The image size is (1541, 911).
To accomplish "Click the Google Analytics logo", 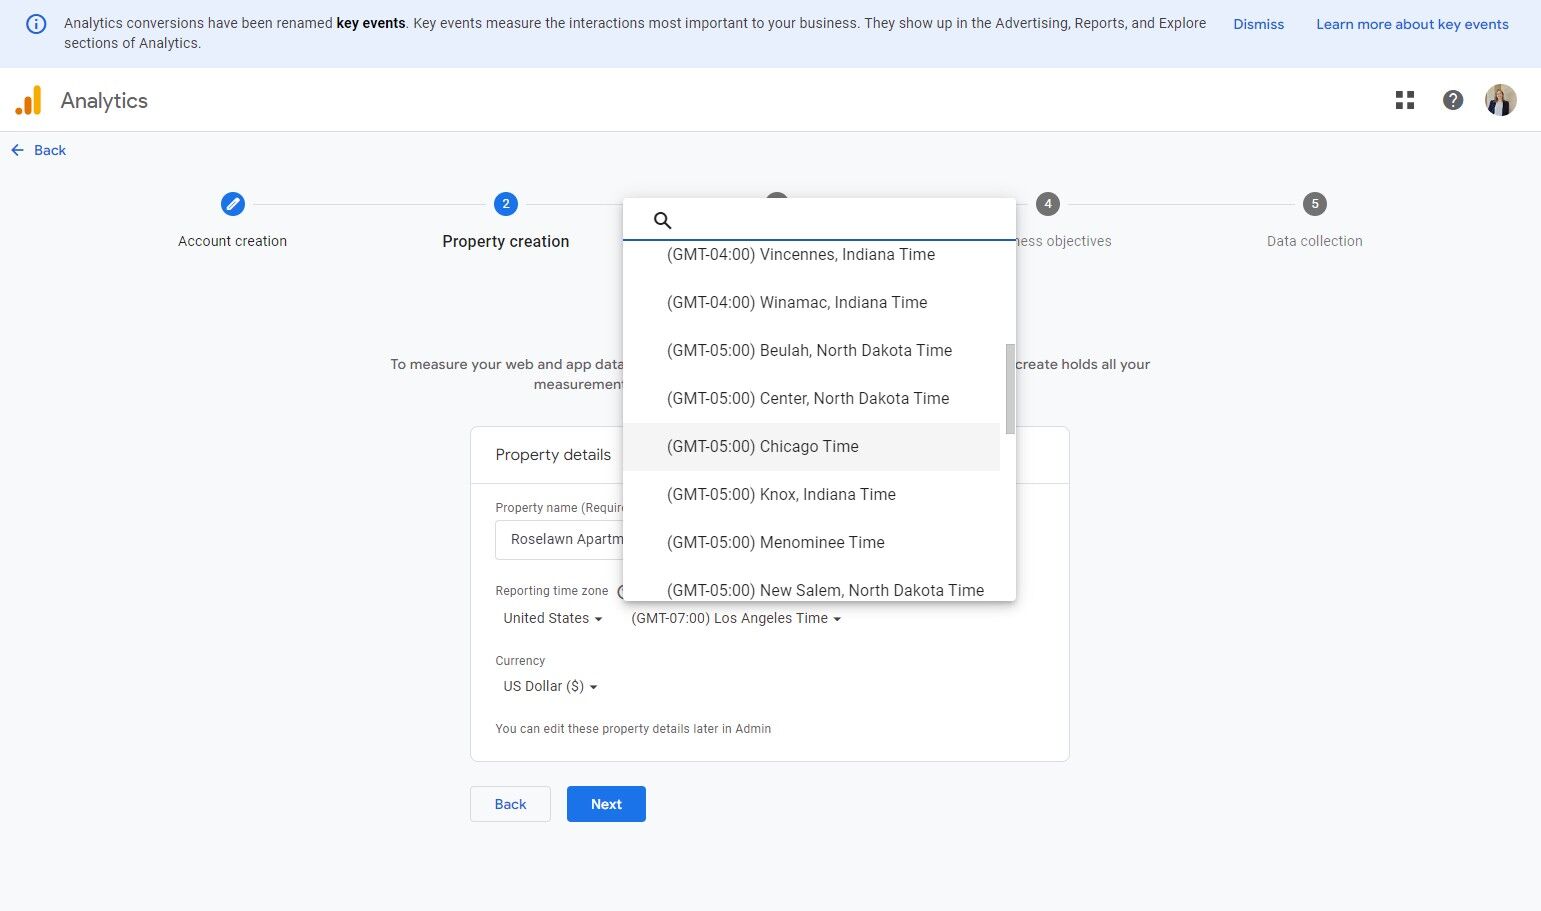I will 29,100.
